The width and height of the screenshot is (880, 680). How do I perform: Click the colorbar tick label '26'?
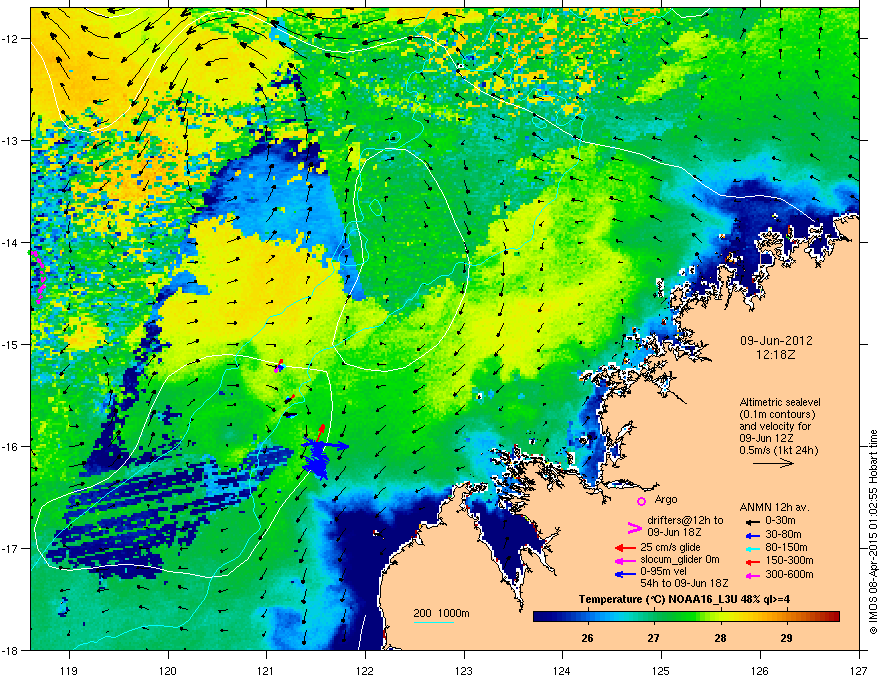coord(587,638)
